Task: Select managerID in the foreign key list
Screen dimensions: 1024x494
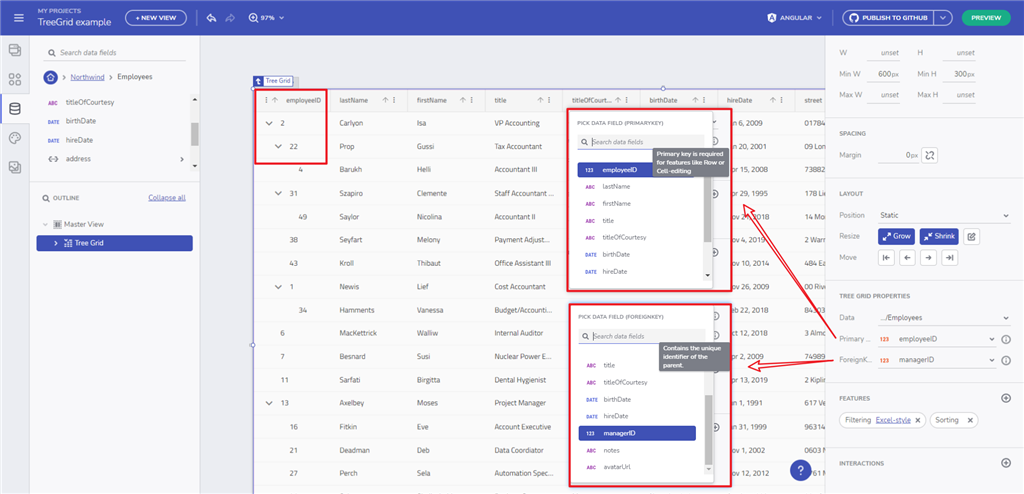Action: 636,433
